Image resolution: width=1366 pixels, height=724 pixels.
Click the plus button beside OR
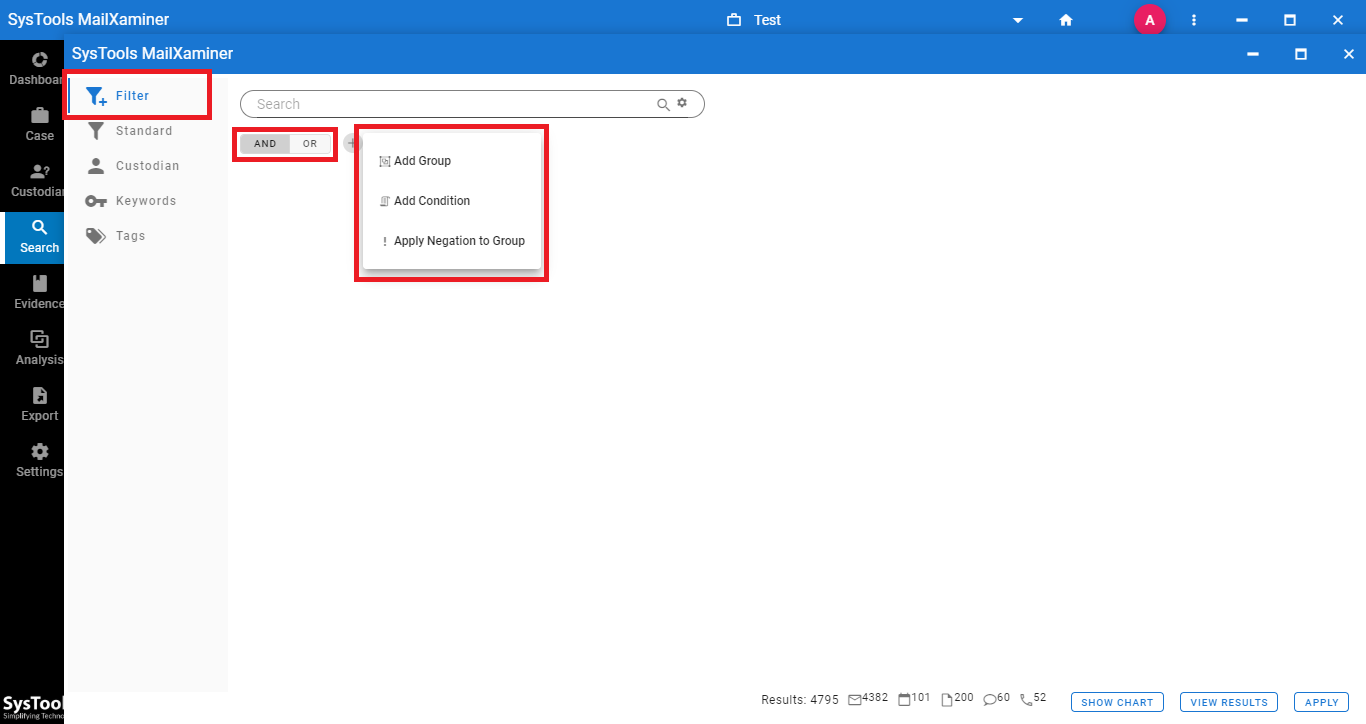coord(350,144)
